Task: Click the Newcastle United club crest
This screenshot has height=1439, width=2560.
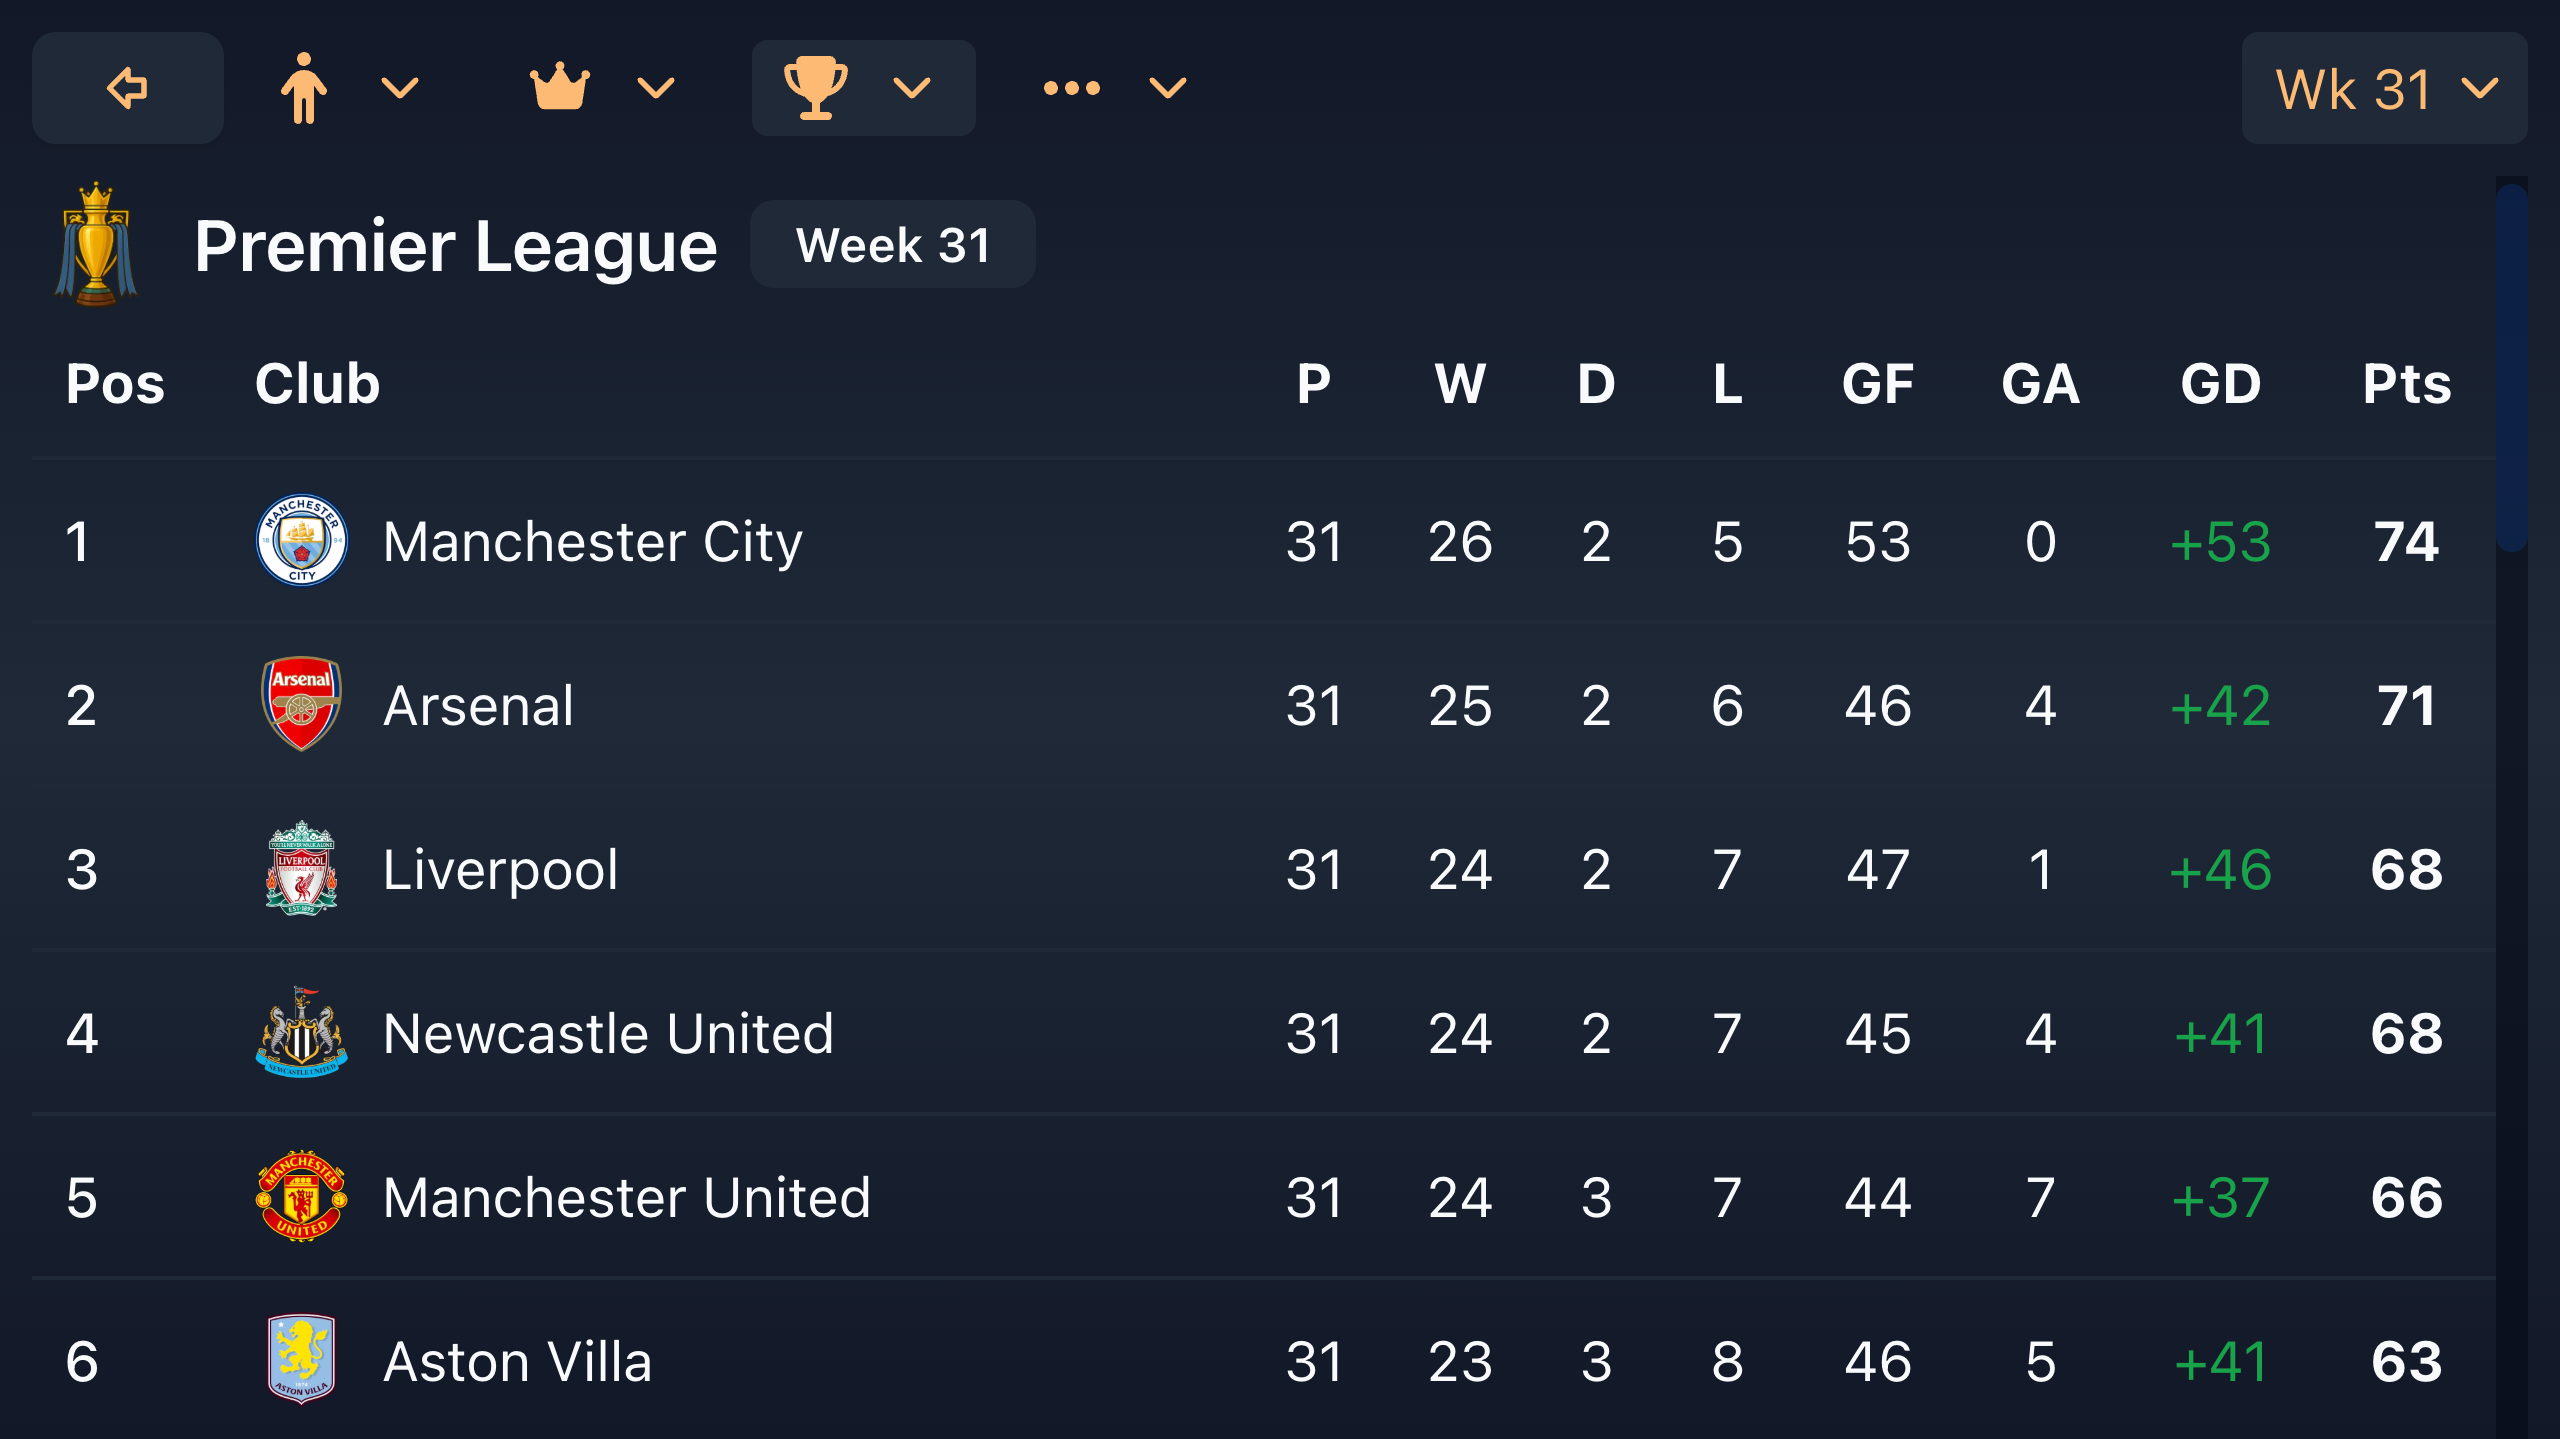Action: point(301,1032)
